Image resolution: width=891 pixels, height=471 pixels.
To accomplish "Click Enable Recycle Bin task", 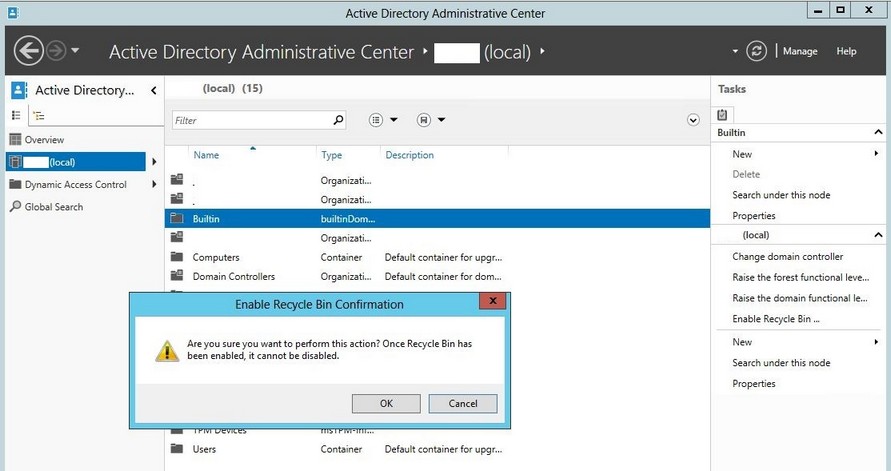I will point(776,319).
